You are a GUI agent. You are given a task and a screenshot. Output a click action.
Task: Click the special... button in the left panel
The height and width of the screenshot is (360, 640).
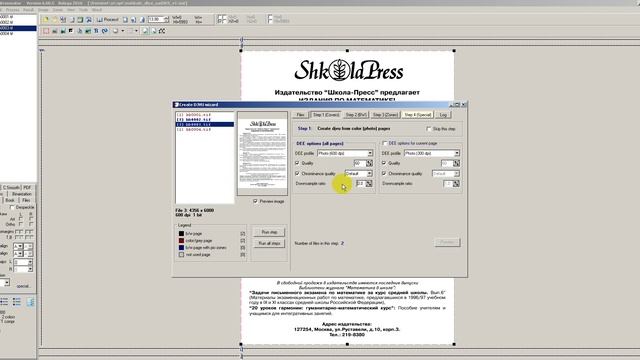point(23,286)
